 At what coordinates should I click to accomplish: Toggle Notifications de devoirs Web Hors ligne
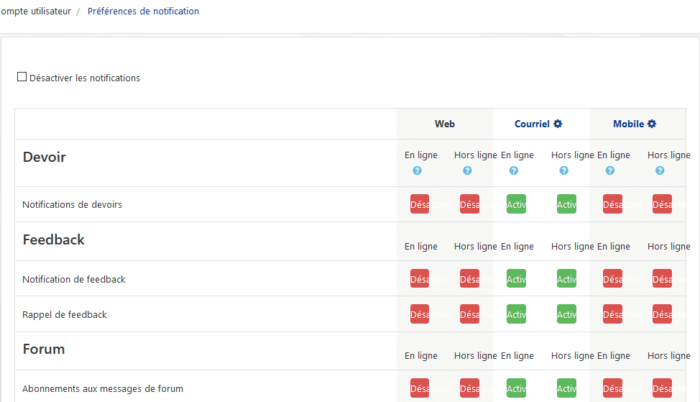[470, 204]
